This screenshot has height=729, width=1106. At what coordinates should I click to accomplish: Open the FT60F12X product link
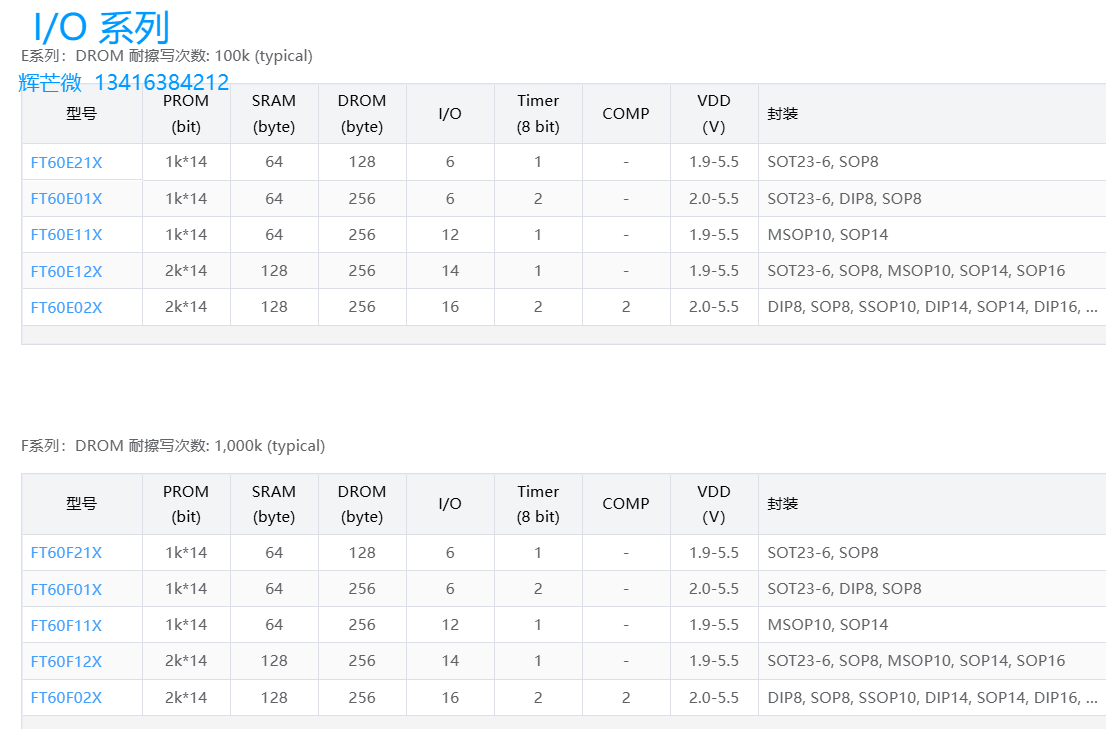(x=66, y=661)
